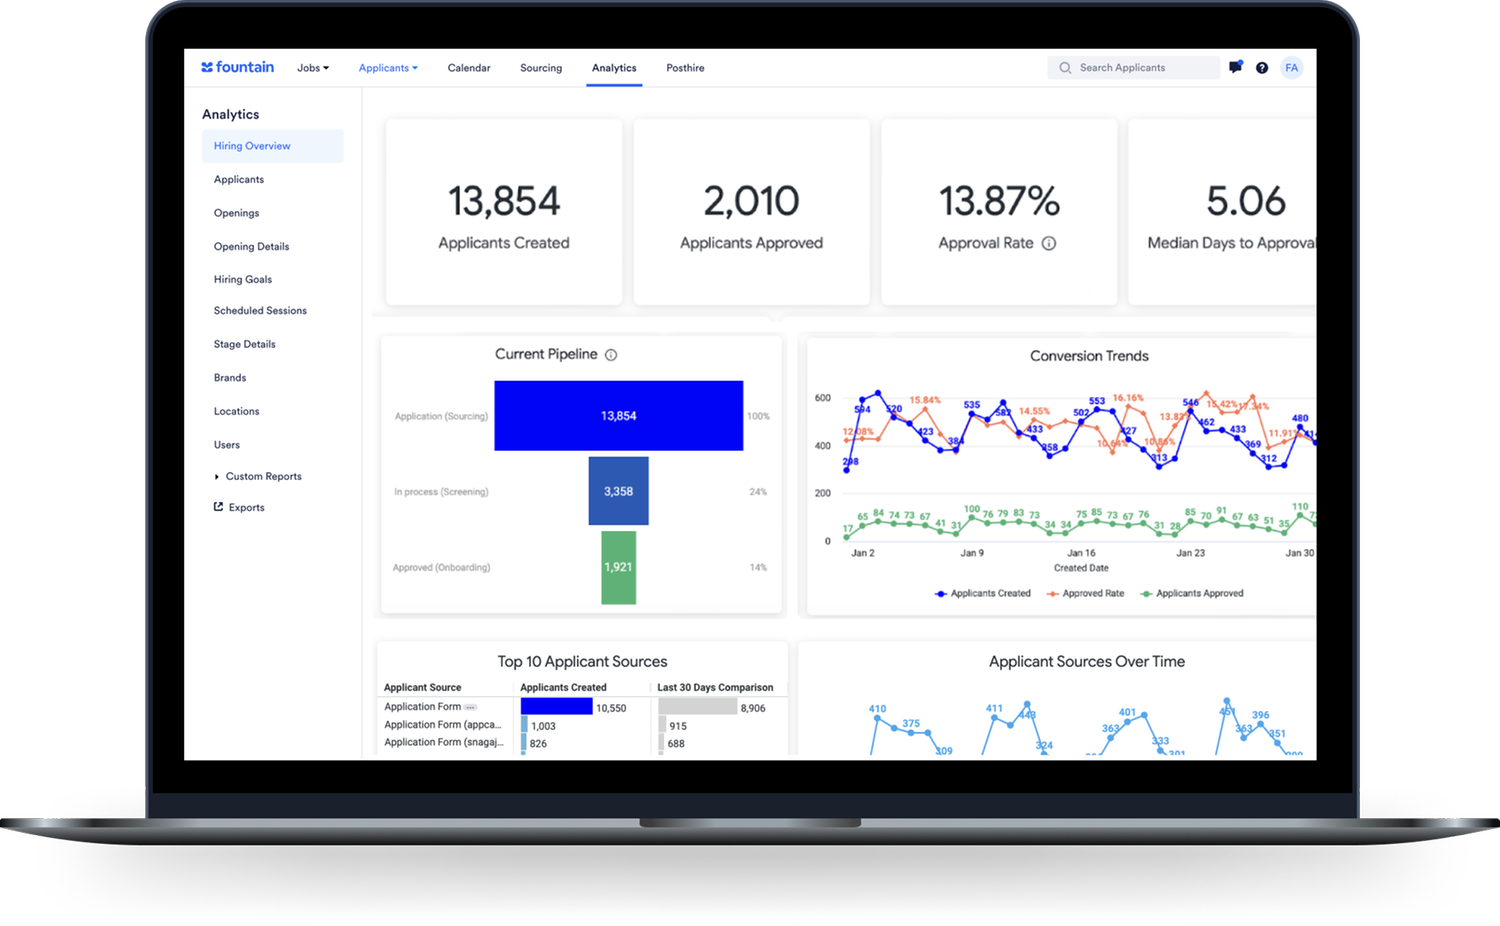Toggle the Applicants Approved legend entry
Image resolution: width=1500 pixels, height=926 pixels.
pos(1192,593)
